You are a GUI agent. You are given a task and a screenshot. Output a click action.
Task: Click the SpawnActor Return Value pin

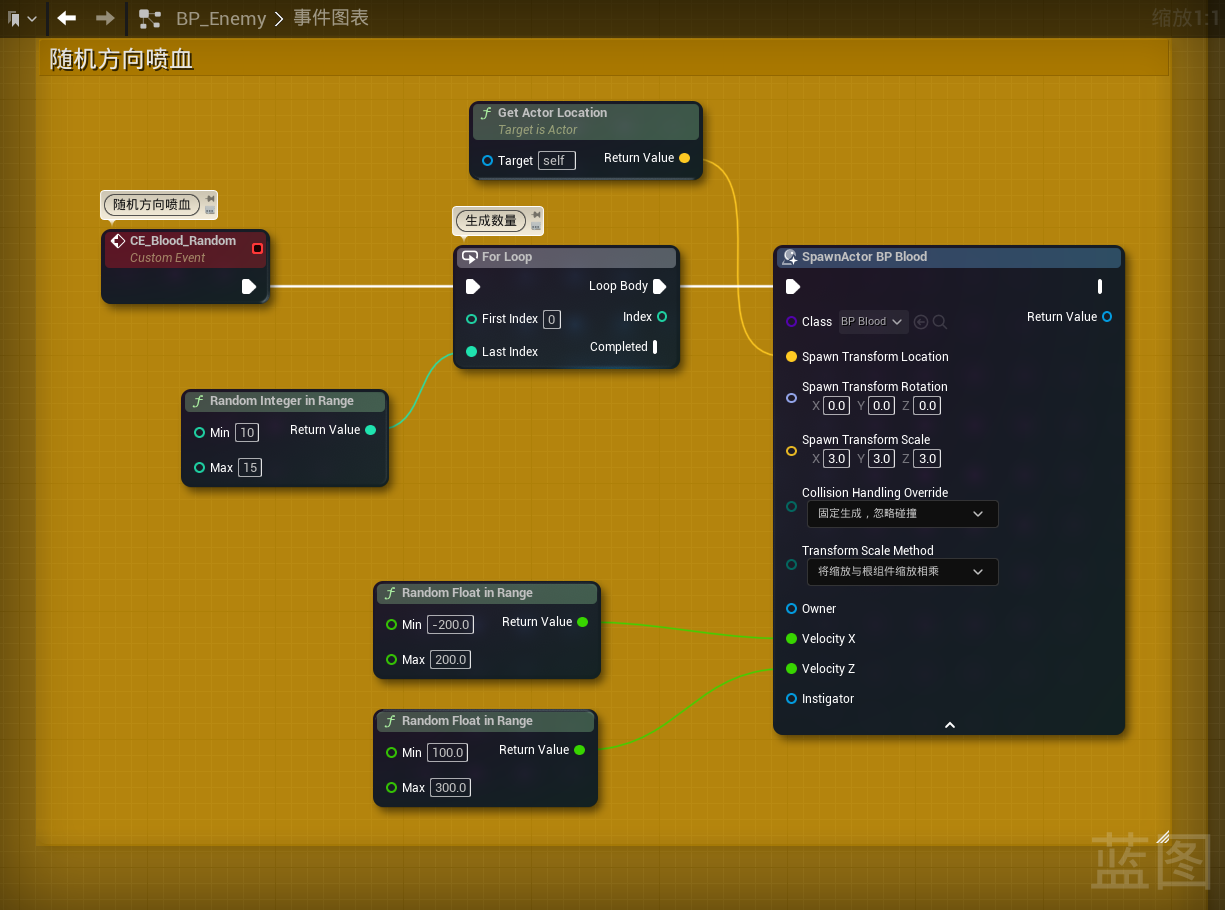coord(1107,317)
